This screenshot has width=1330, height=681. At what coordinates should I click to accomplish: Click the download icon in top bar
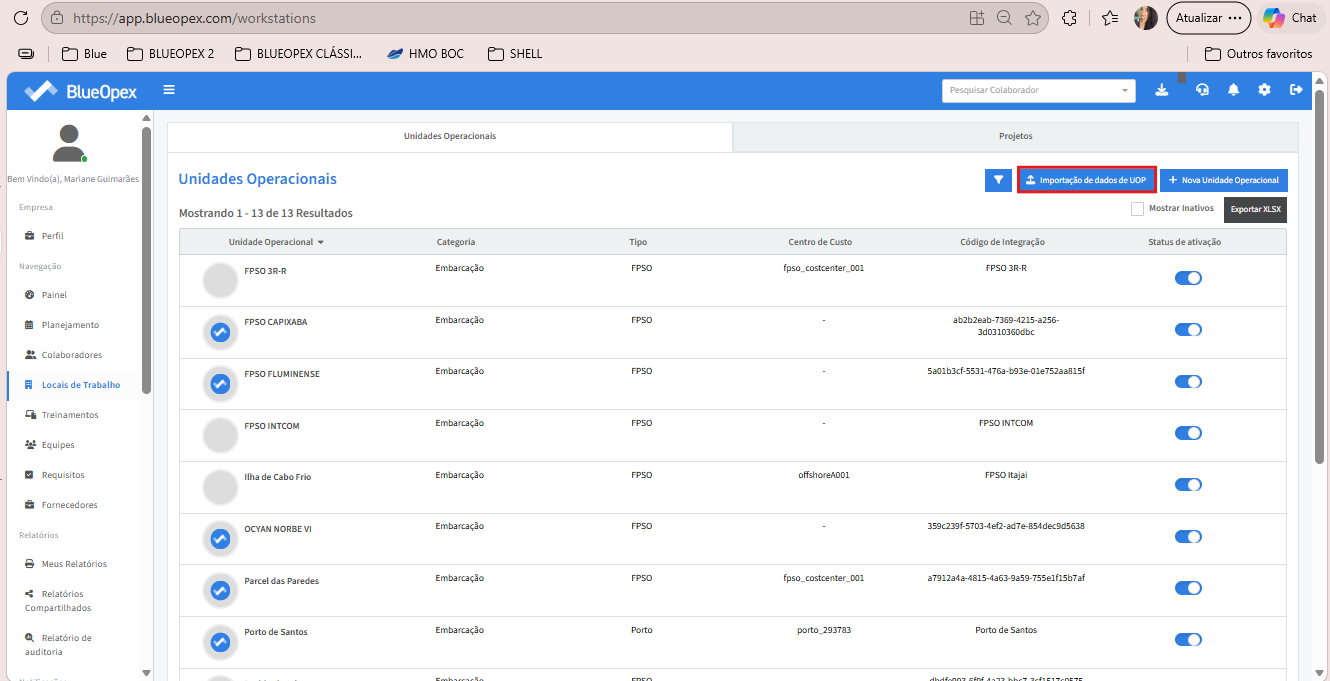(1161, 90)
